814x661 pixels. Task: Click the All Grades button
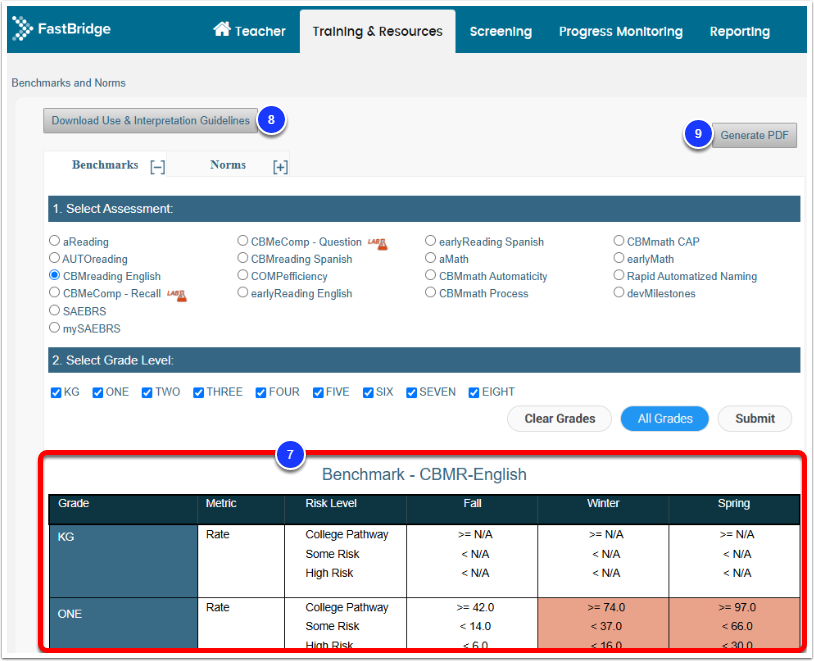665,419
